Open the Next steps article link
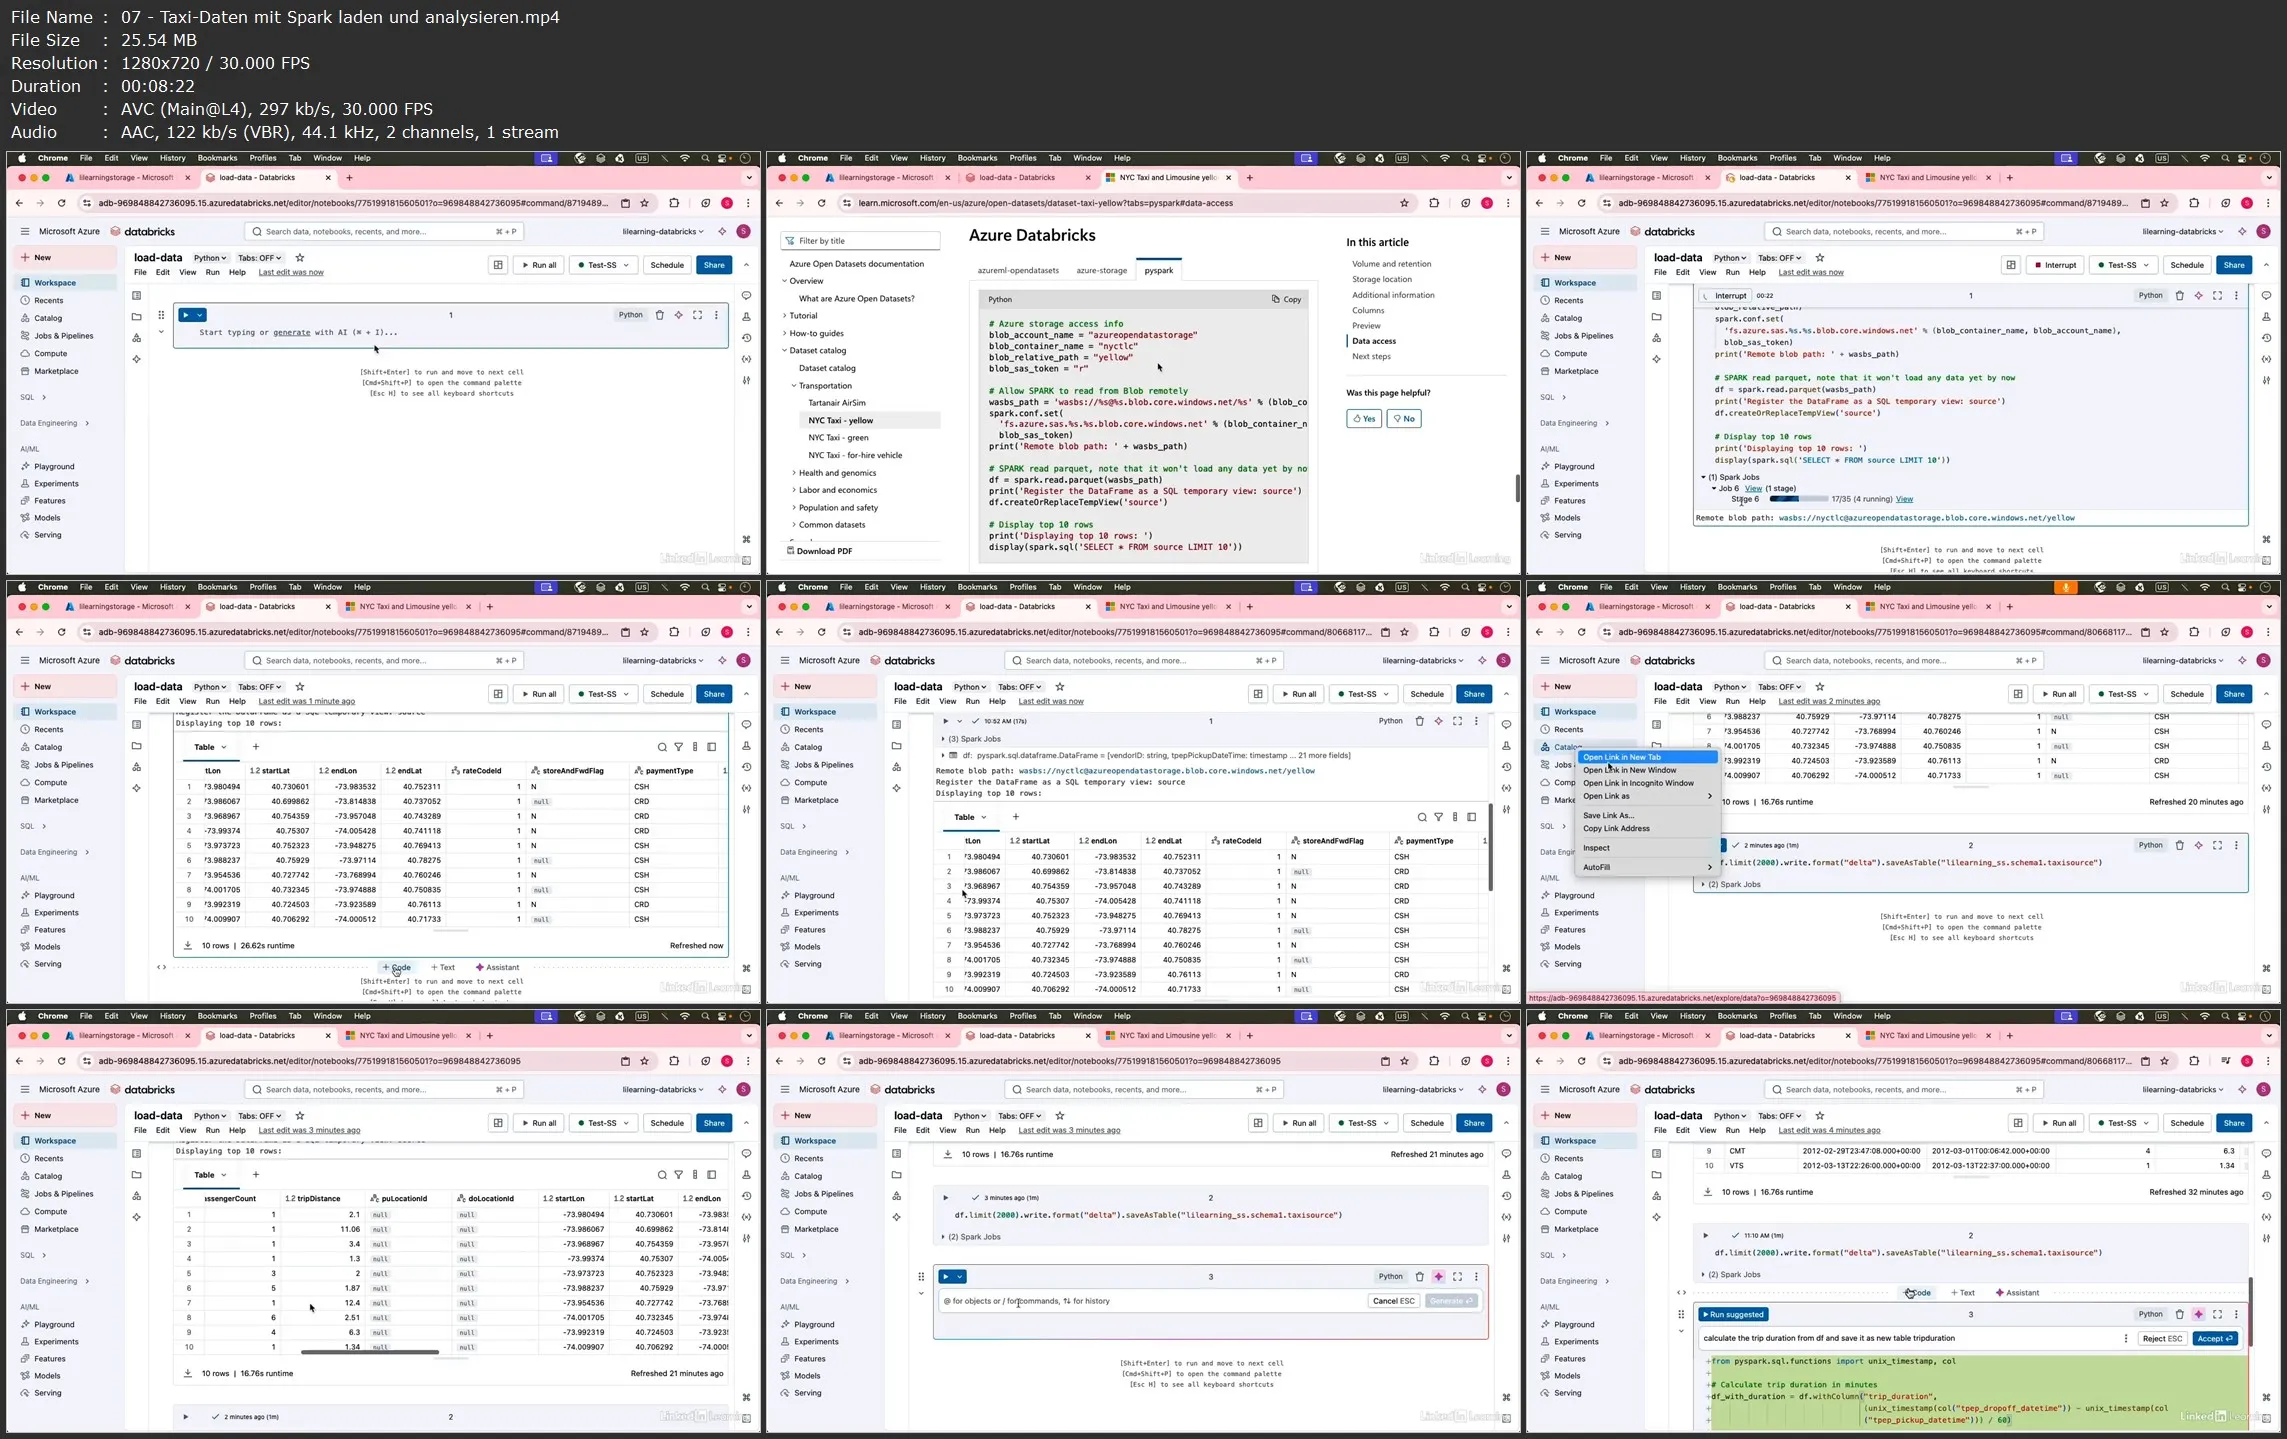This screenshot has height=1439, width=2287. coord(1371,356)
